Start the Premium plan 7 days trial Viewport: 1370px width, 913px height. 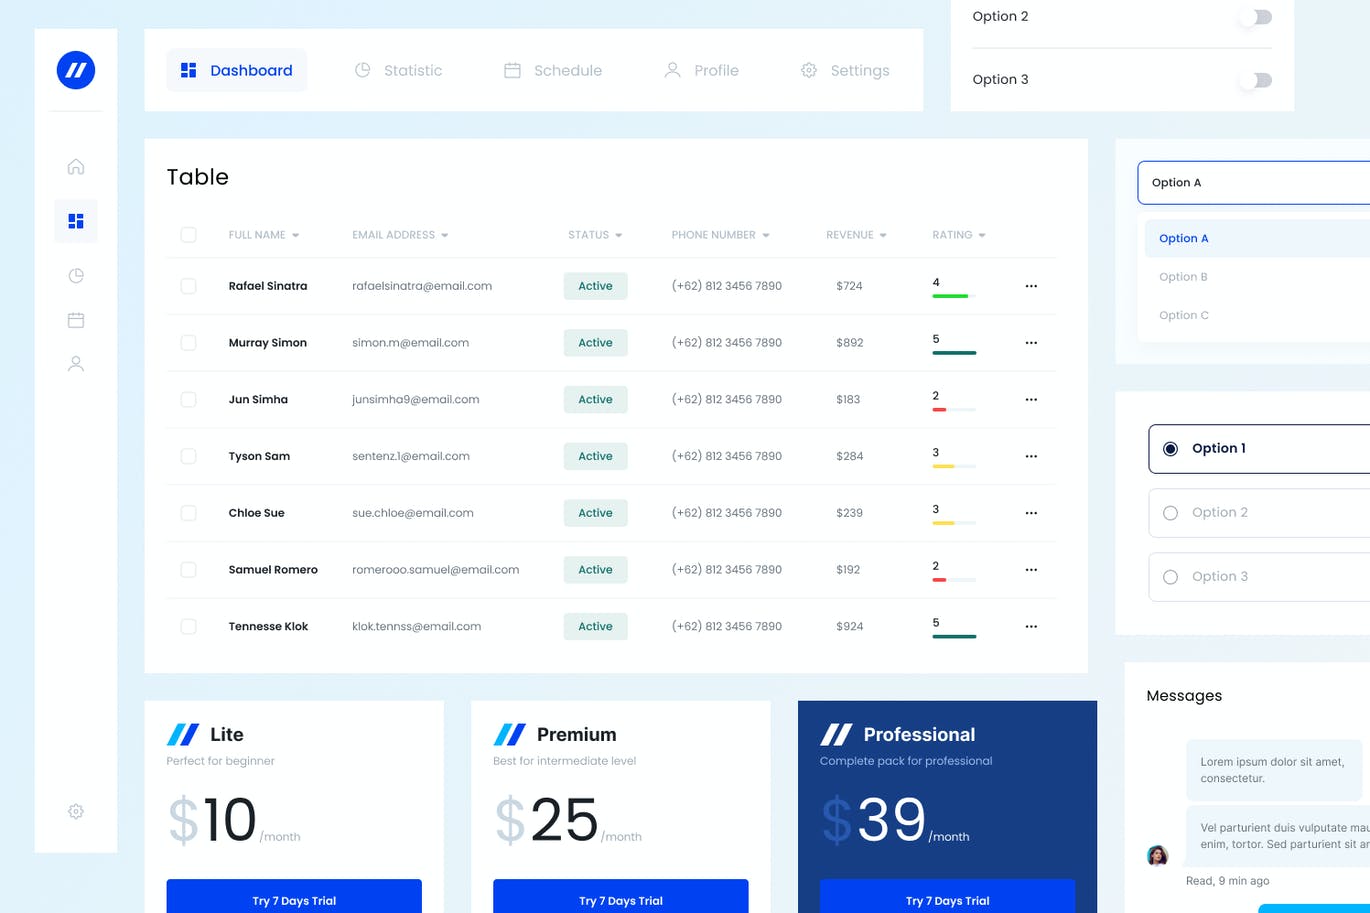point(621,897)
